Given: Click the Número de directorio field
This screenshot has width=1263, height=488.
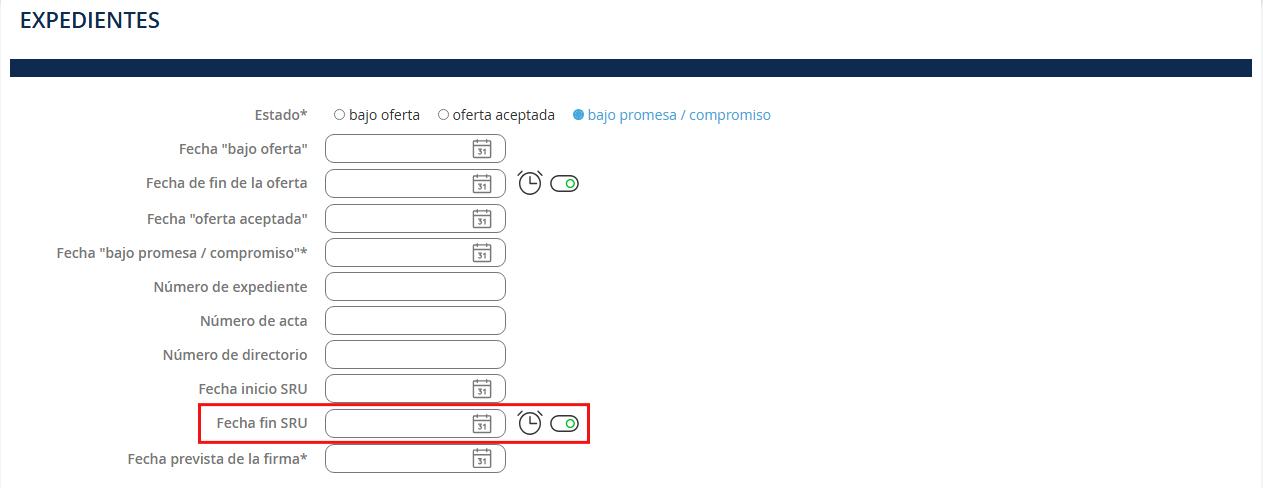Looking at the screenshot, I should click(x=415, y=355).
